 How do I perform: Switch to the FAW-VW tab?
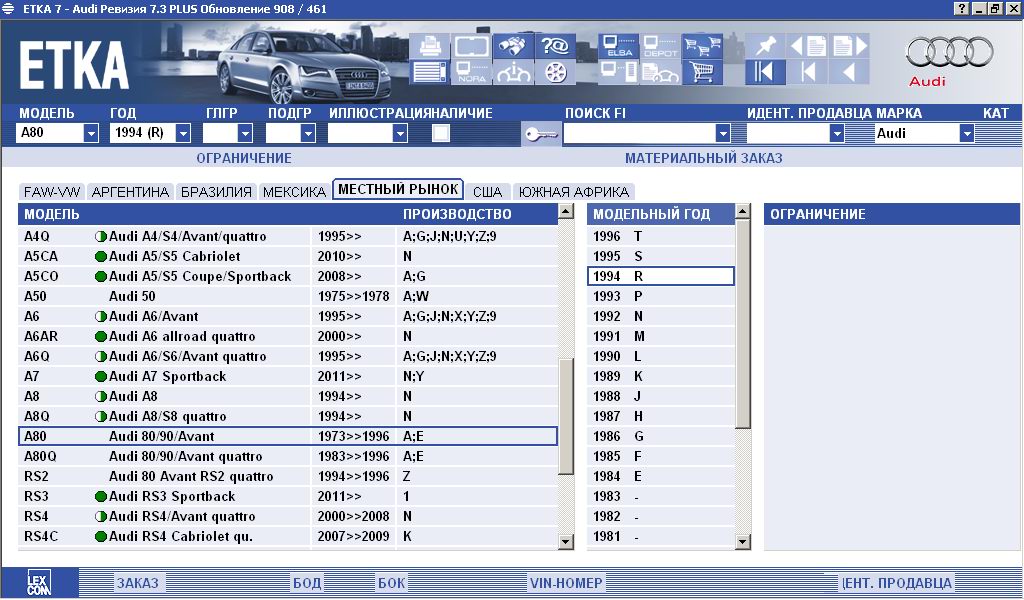point(52,192)
